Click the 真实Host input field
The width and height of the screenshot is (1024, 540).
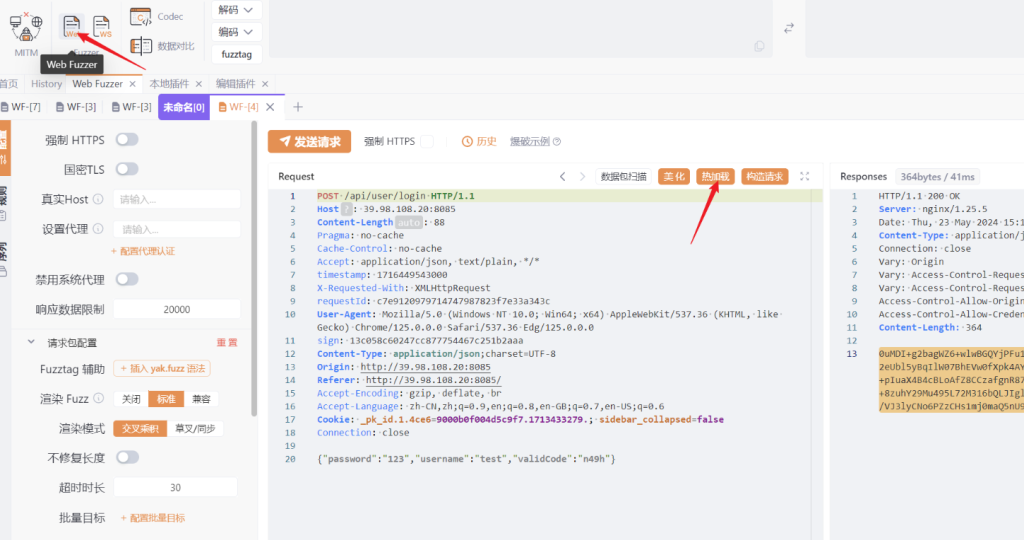point(176,199)
